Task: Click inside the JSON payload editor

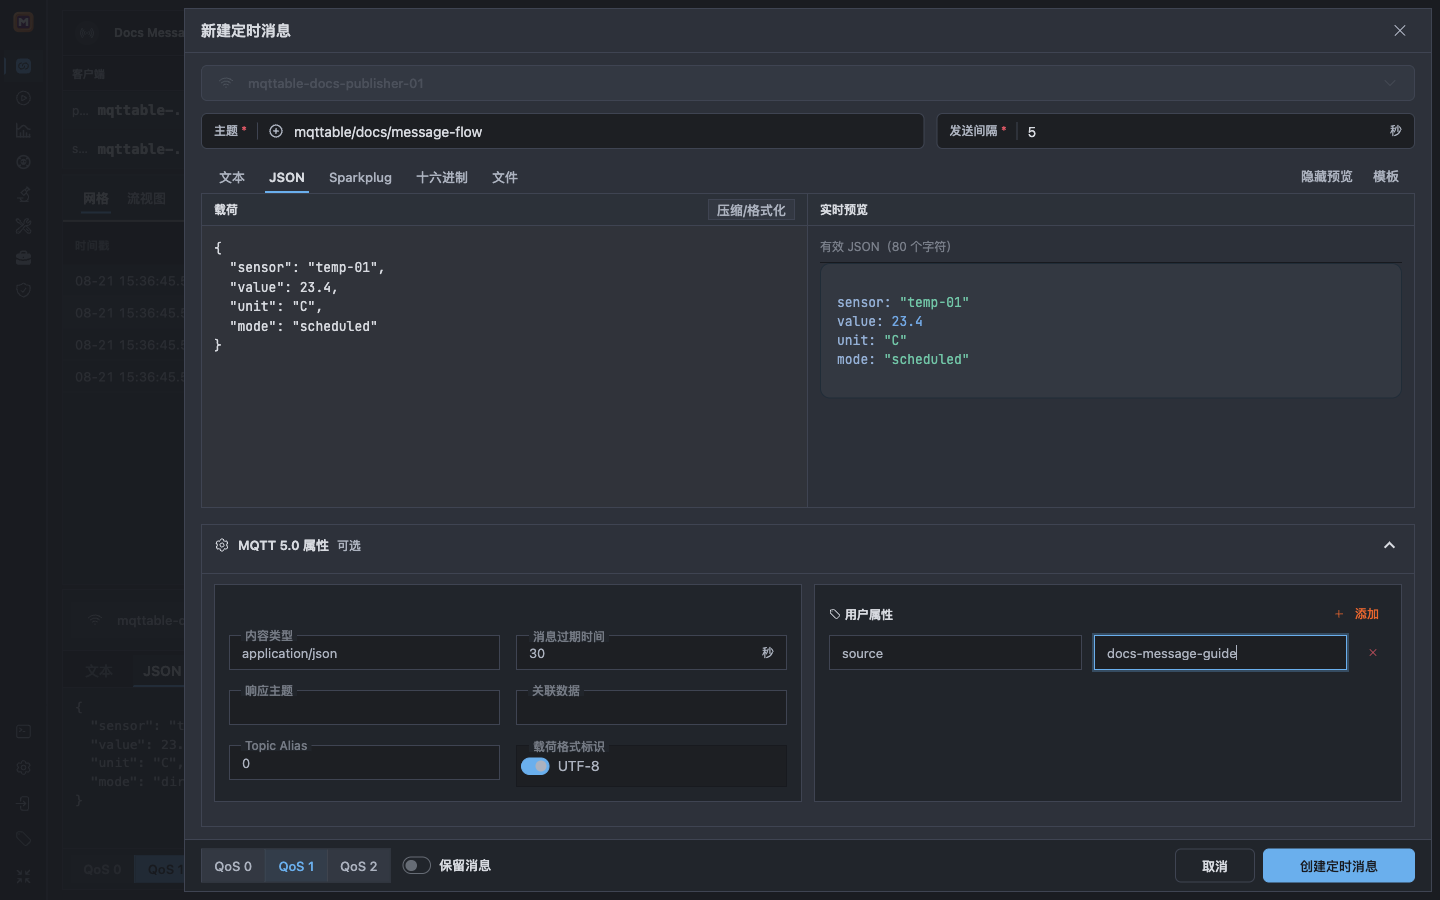Action: point(504,366)
